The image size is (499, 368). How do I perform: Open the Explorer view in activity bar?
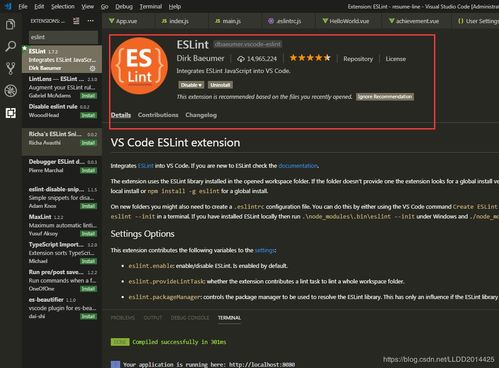point(10,24)
